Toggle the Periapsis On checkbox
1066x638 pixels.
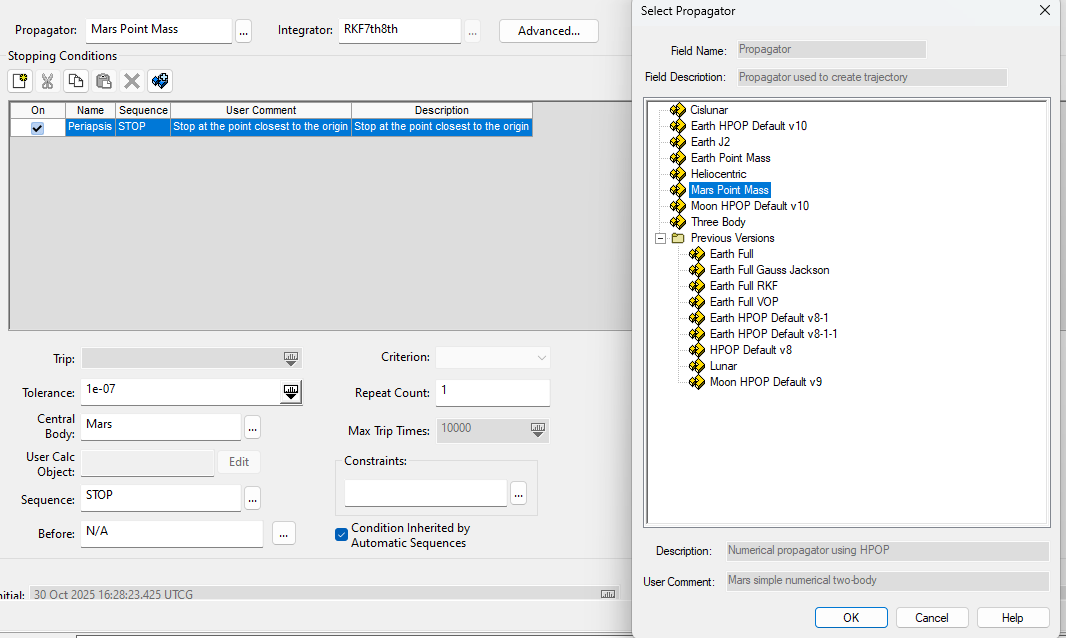[37, 128]
